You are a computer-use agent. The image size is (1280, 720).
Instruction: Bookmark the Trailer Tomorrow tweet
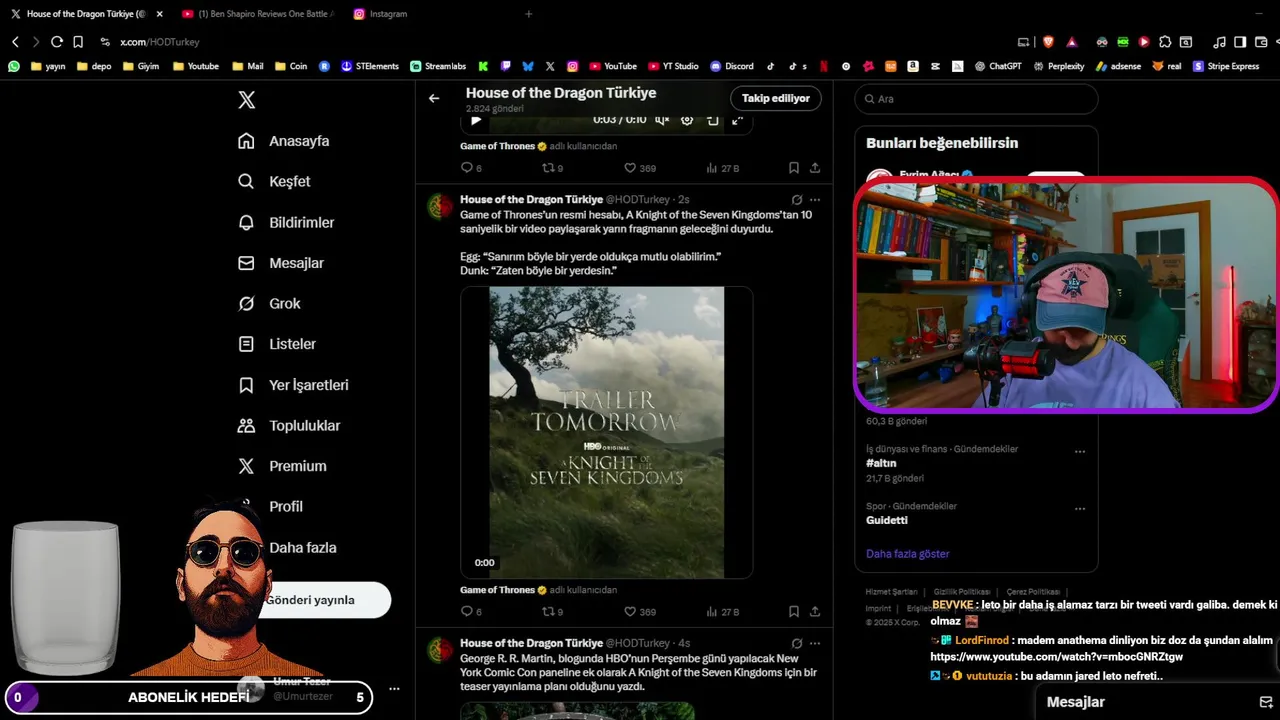(793, 612)
